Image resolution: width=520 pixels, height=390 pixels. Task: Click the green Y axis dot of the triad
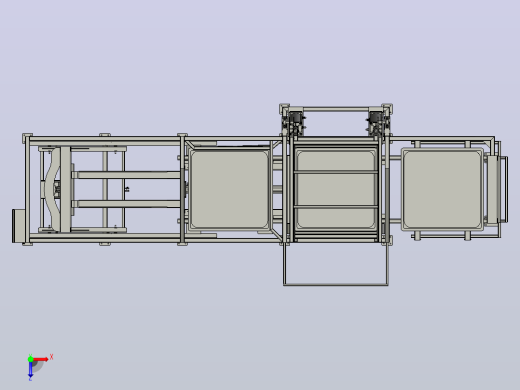click(x=30, y=359)
